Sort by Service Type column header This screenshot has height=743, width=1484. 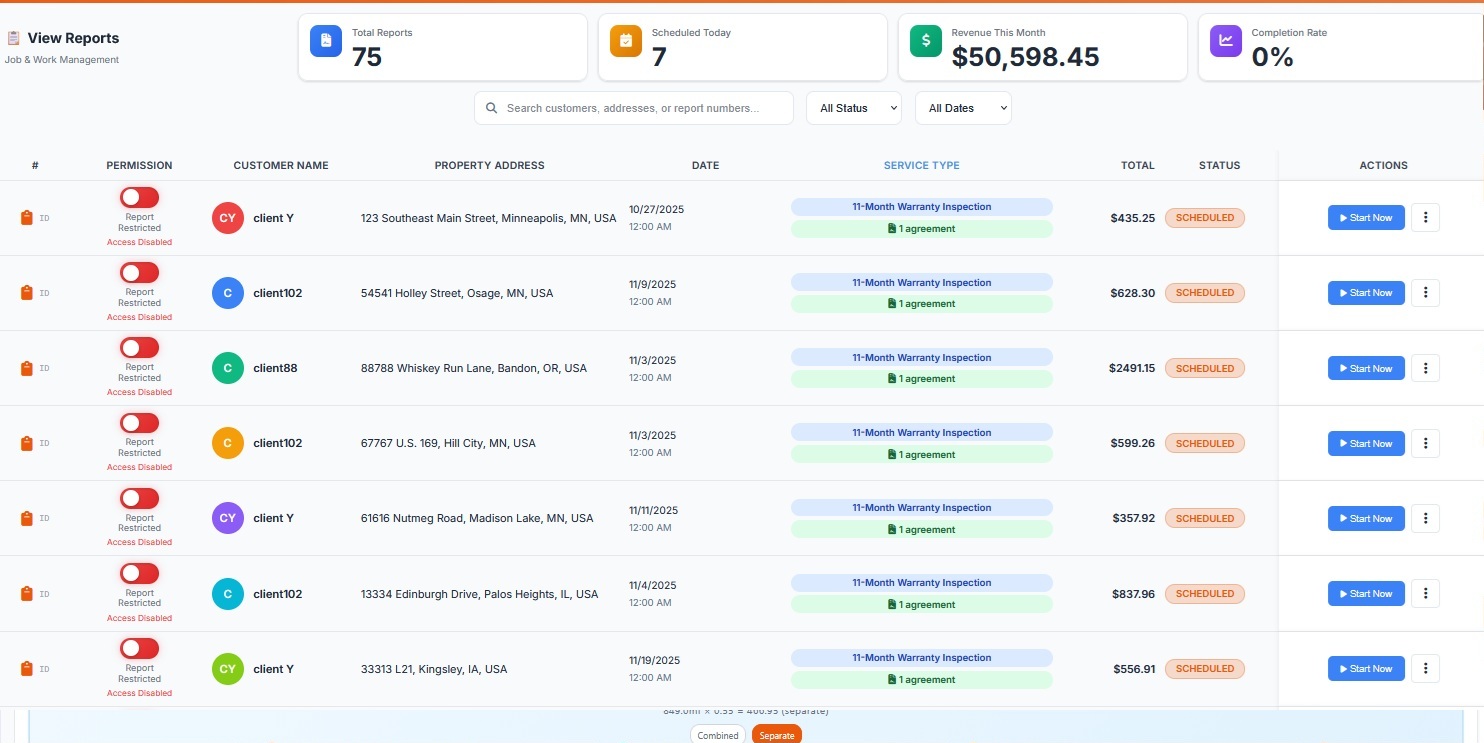click(x=921, y=166)
